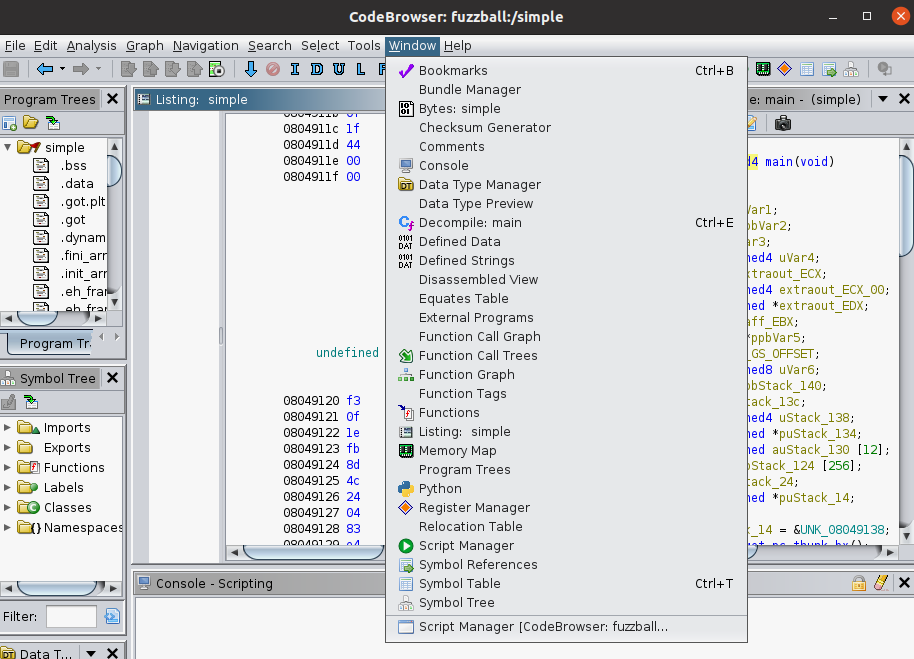This screenshot has width=914, height=659.
Task: Click the green-dot toolbar icon after the page arrows
Action: tap(217, 69)
